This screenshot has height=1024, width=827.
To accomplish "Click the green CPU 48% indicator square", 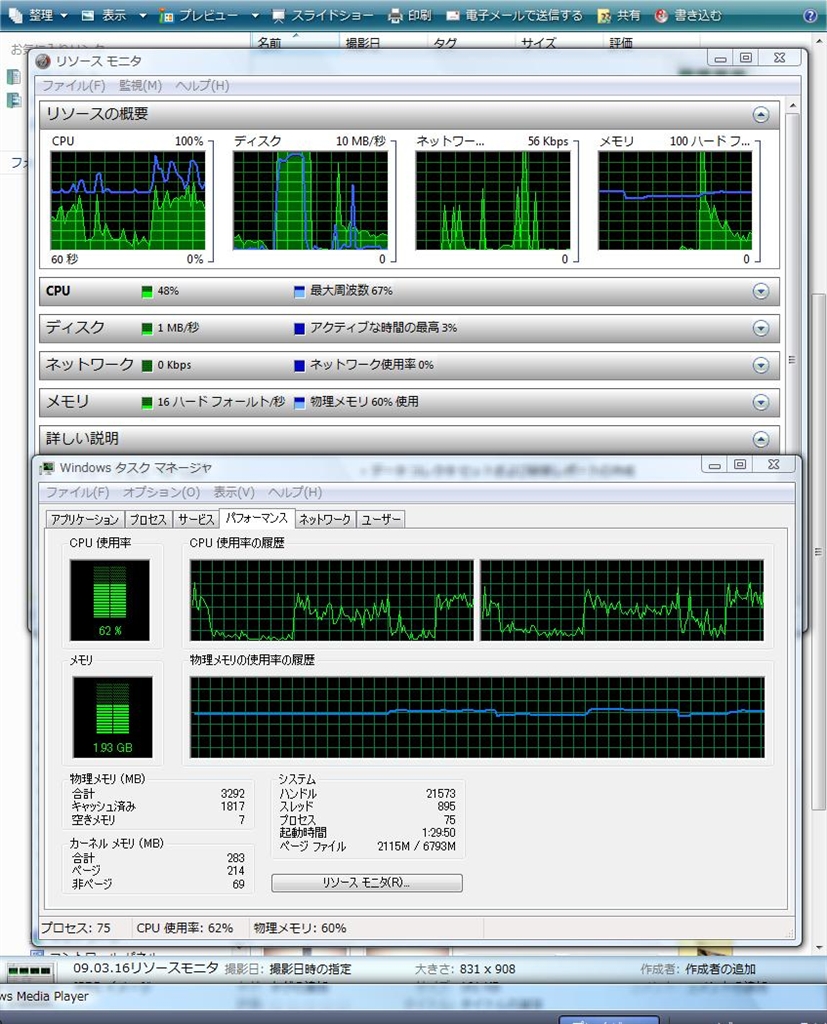I will [x=147, y=291].
